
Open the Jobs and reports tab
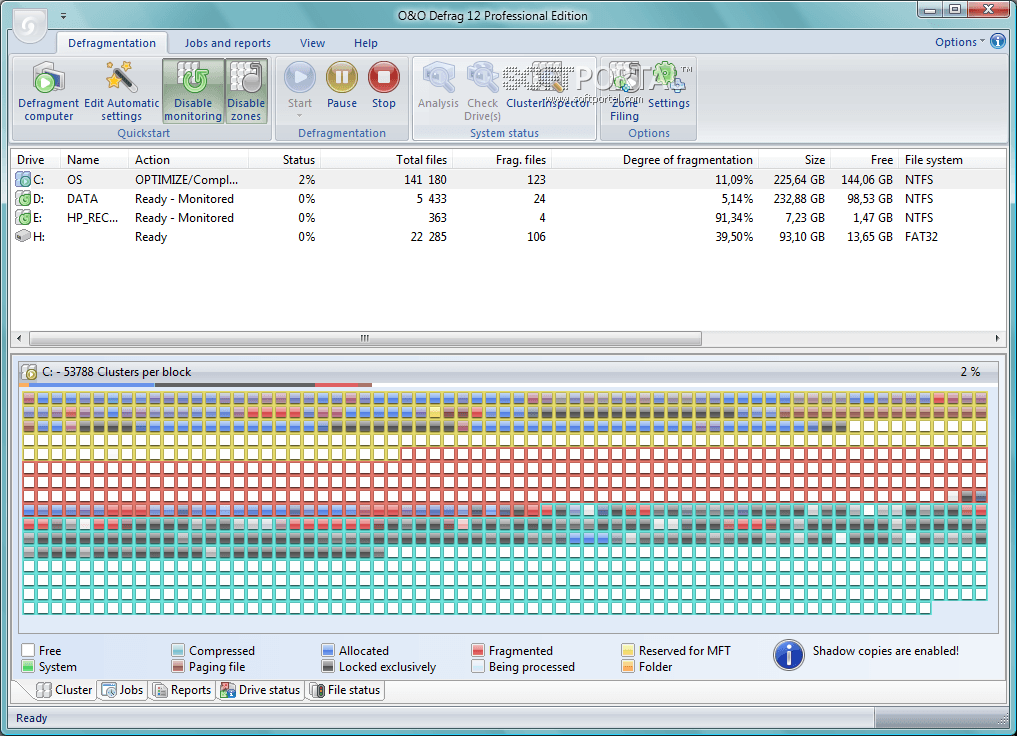pyautogui.click(x=228, y=43)
